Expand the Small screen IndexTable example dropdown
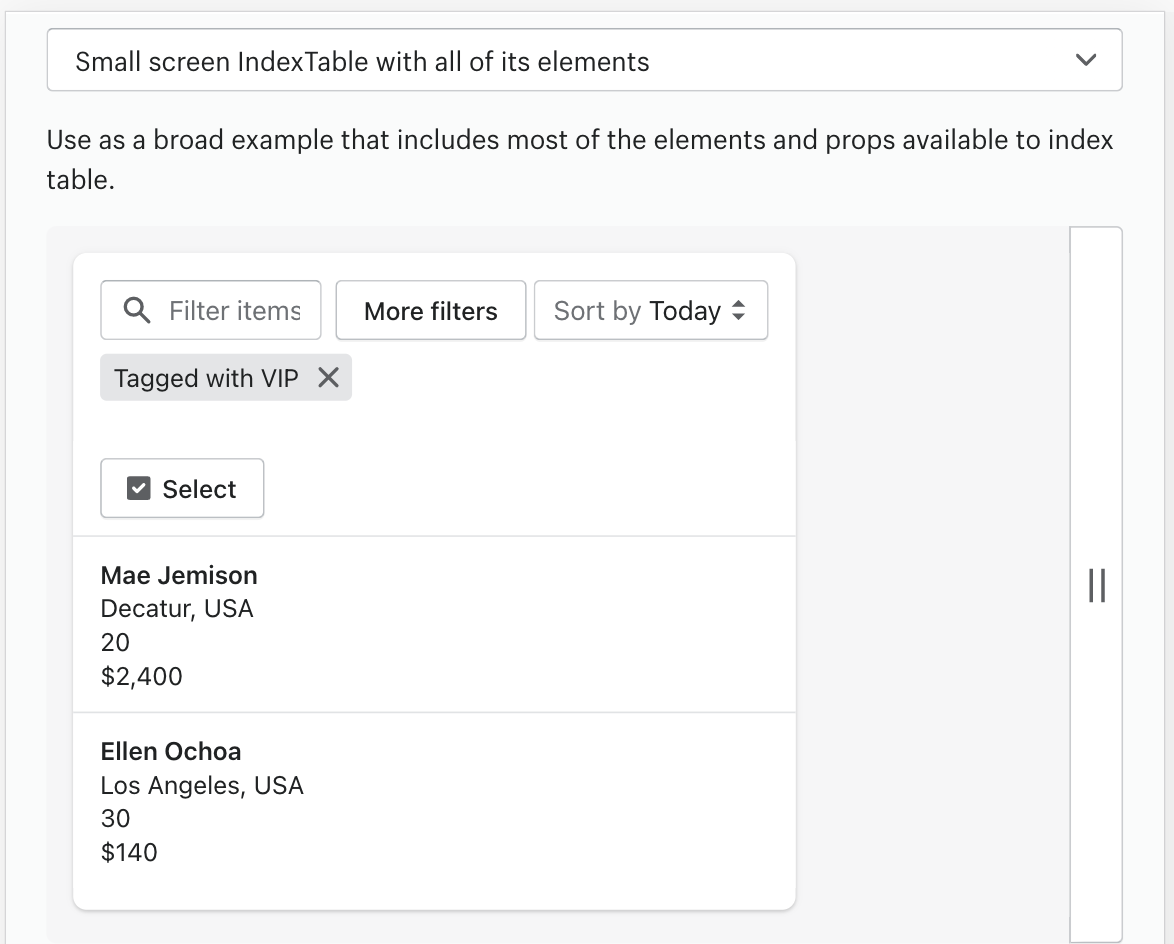The height and width of the screenshot is (944, 1174). click(584, 61)
